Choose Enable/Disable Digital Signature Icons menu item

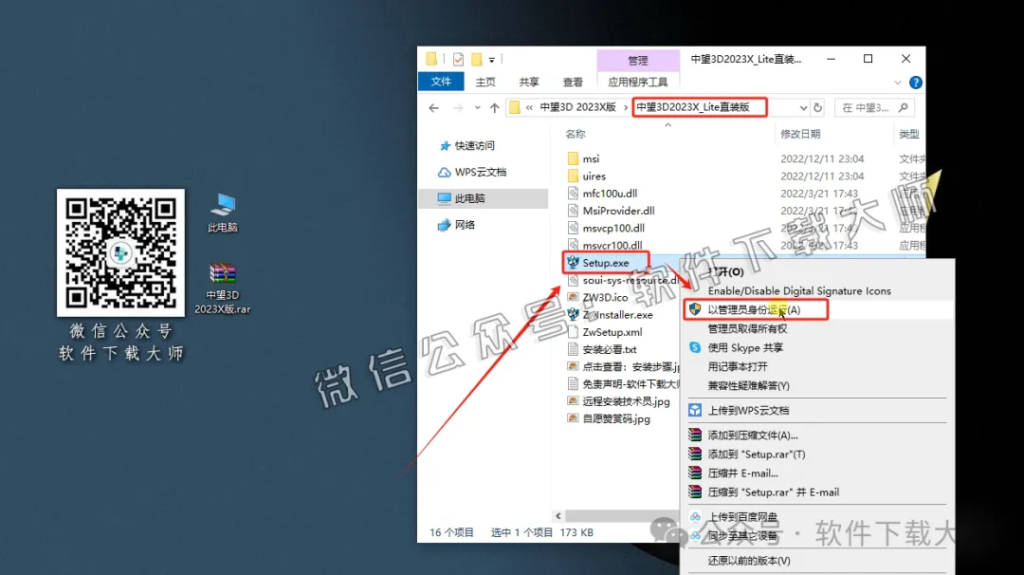(799, 291)
